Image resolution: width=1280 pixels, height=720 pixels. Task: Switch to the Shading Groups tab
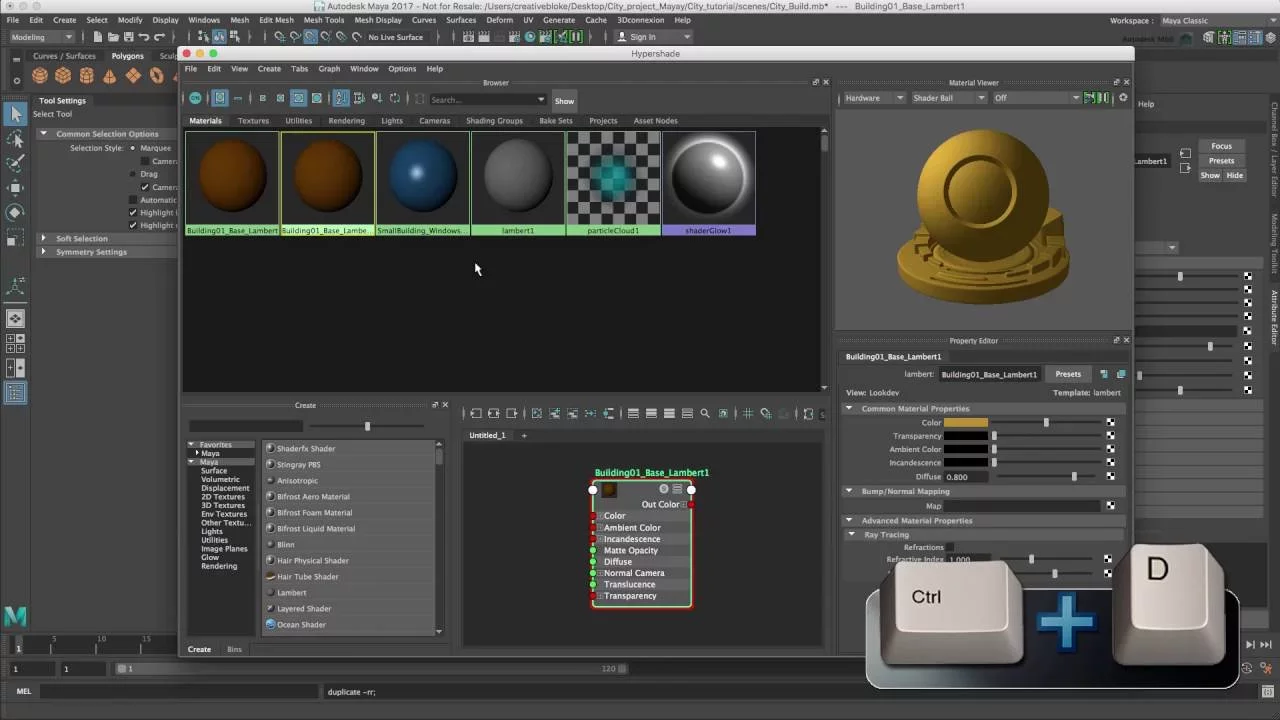[x=494, y=120]
